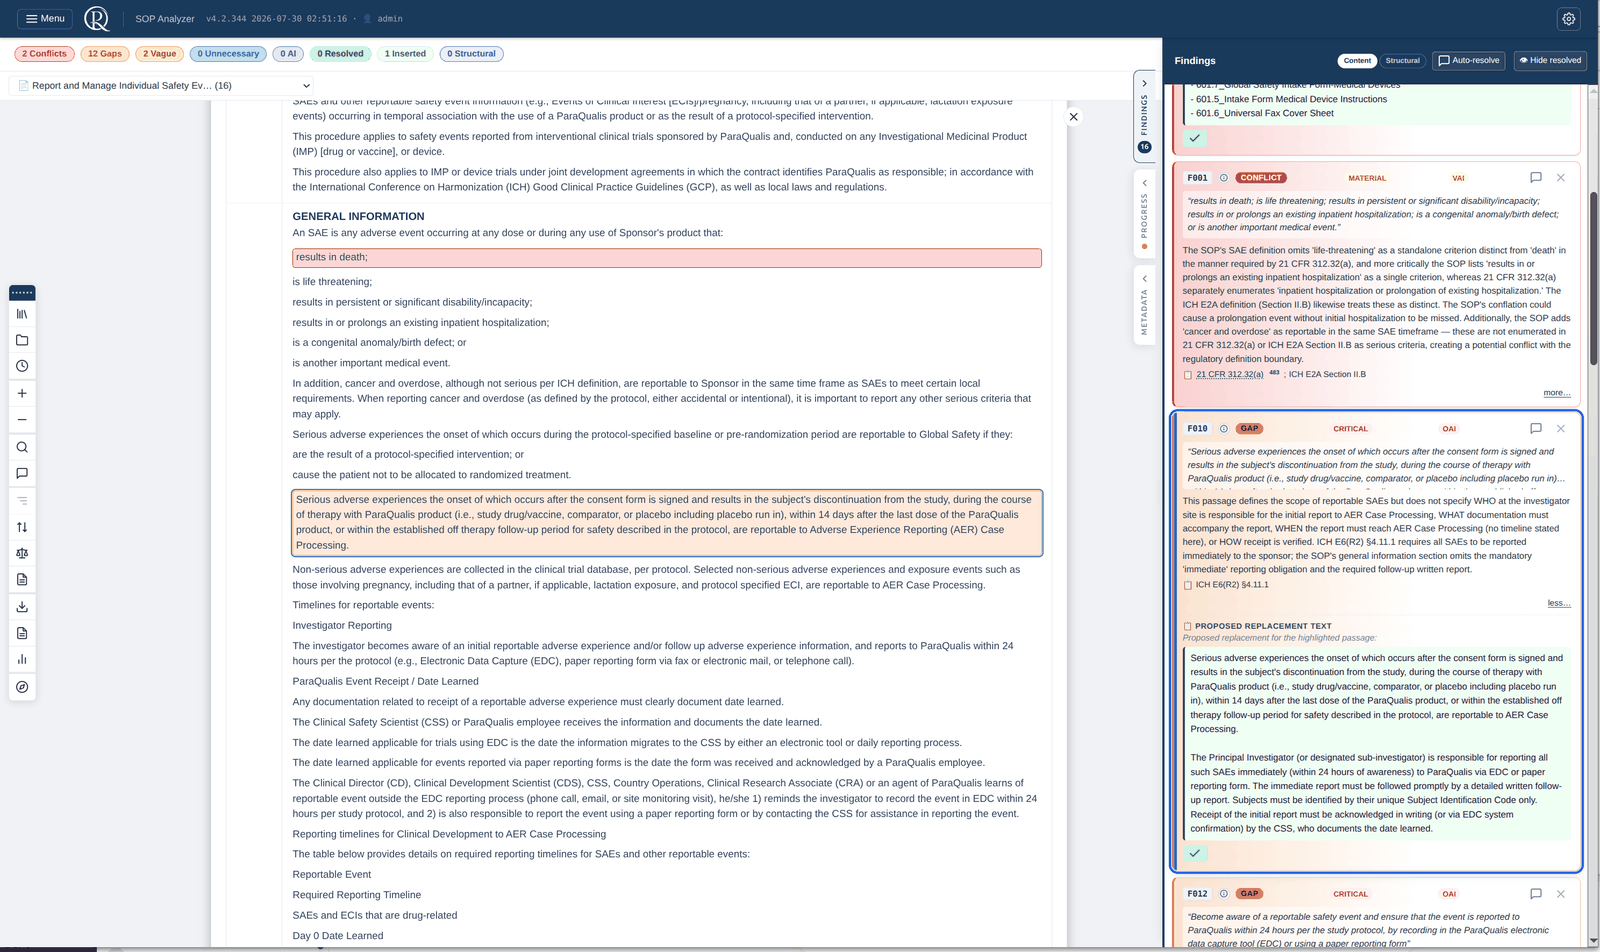Toggle the 0 Unnecessary filter chip
This screenshot has height=952, width=1600.
(x=228, y=54)
